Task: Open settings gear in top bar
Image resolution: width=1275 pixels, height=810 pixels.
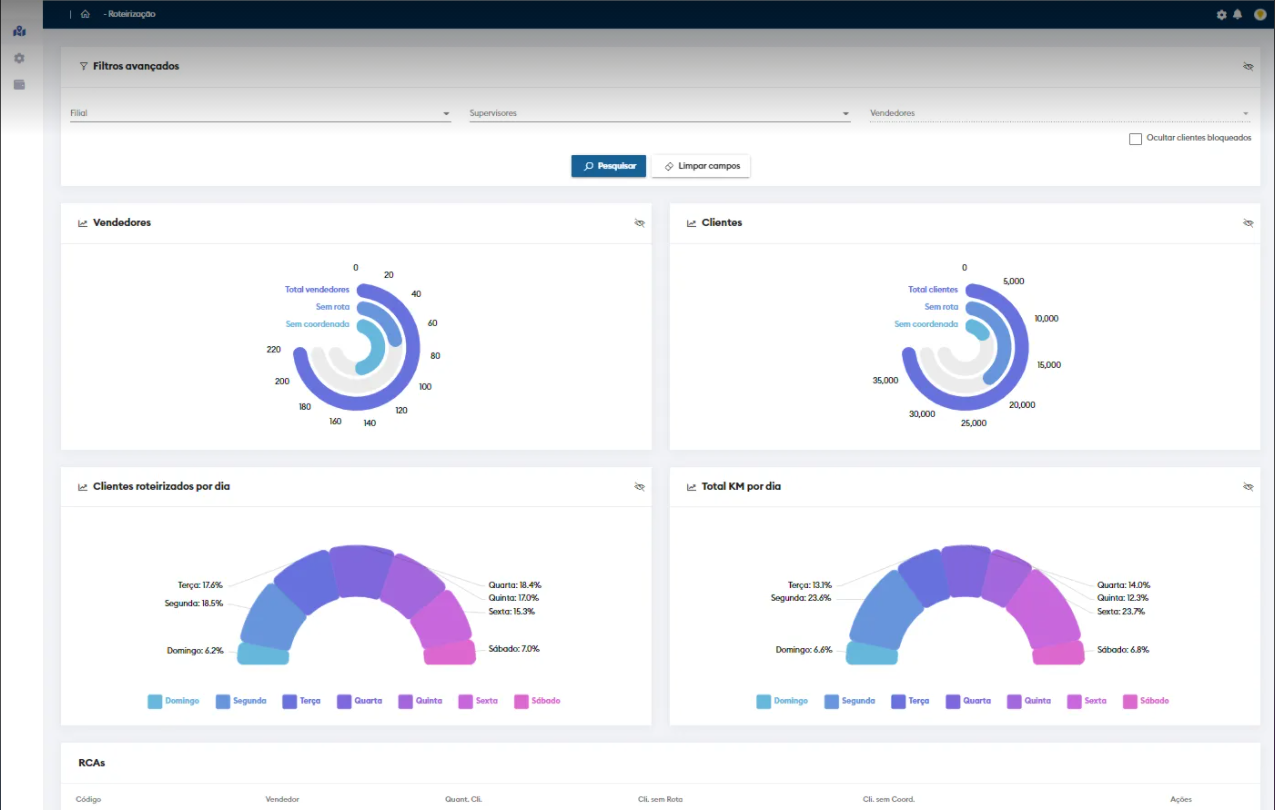Action: 1221,15
